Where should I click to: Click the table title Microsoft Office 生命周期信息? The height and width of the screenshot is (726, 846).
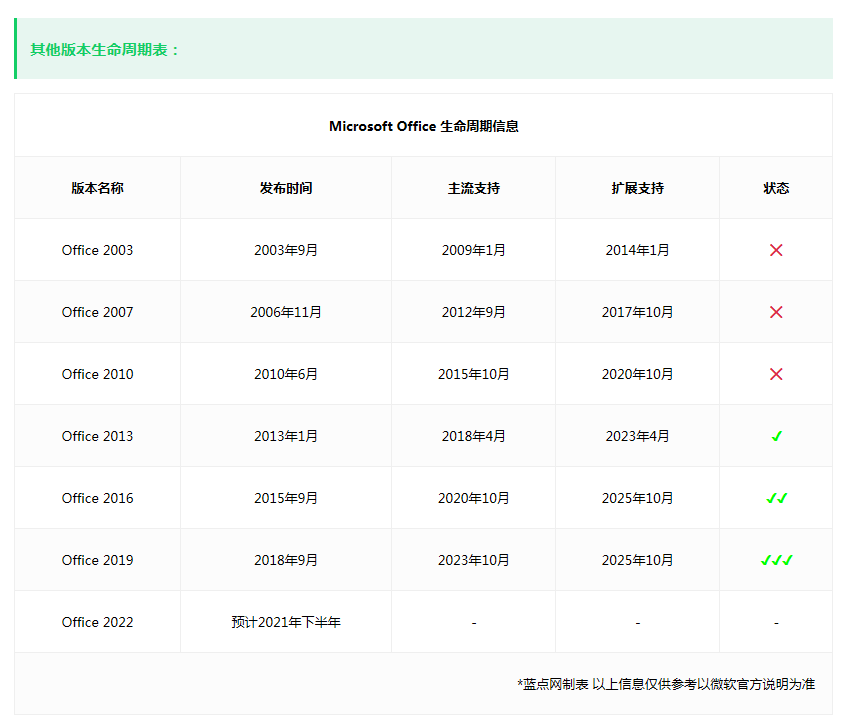pos(424,126)
